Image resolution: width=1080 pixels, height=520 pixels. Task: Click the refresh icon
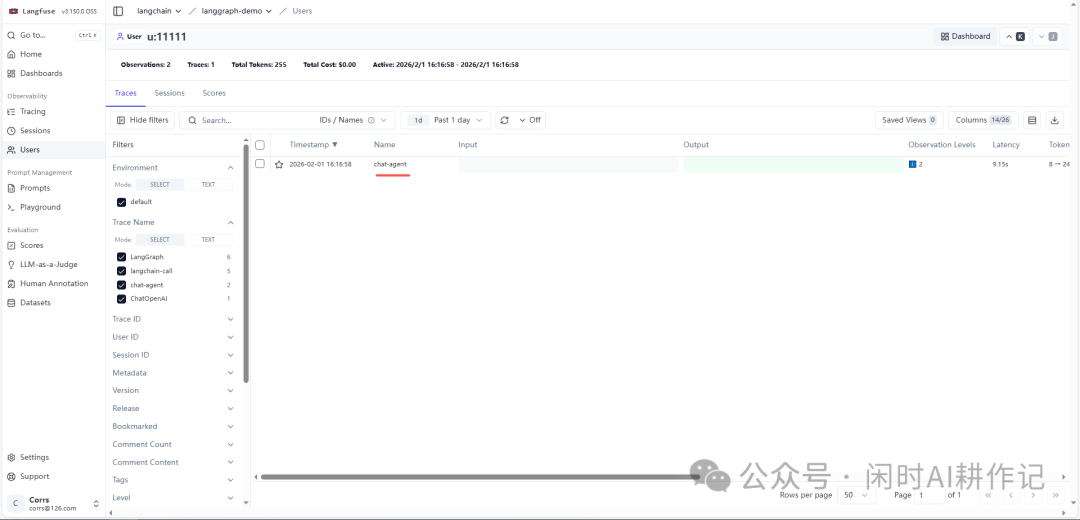504,120
